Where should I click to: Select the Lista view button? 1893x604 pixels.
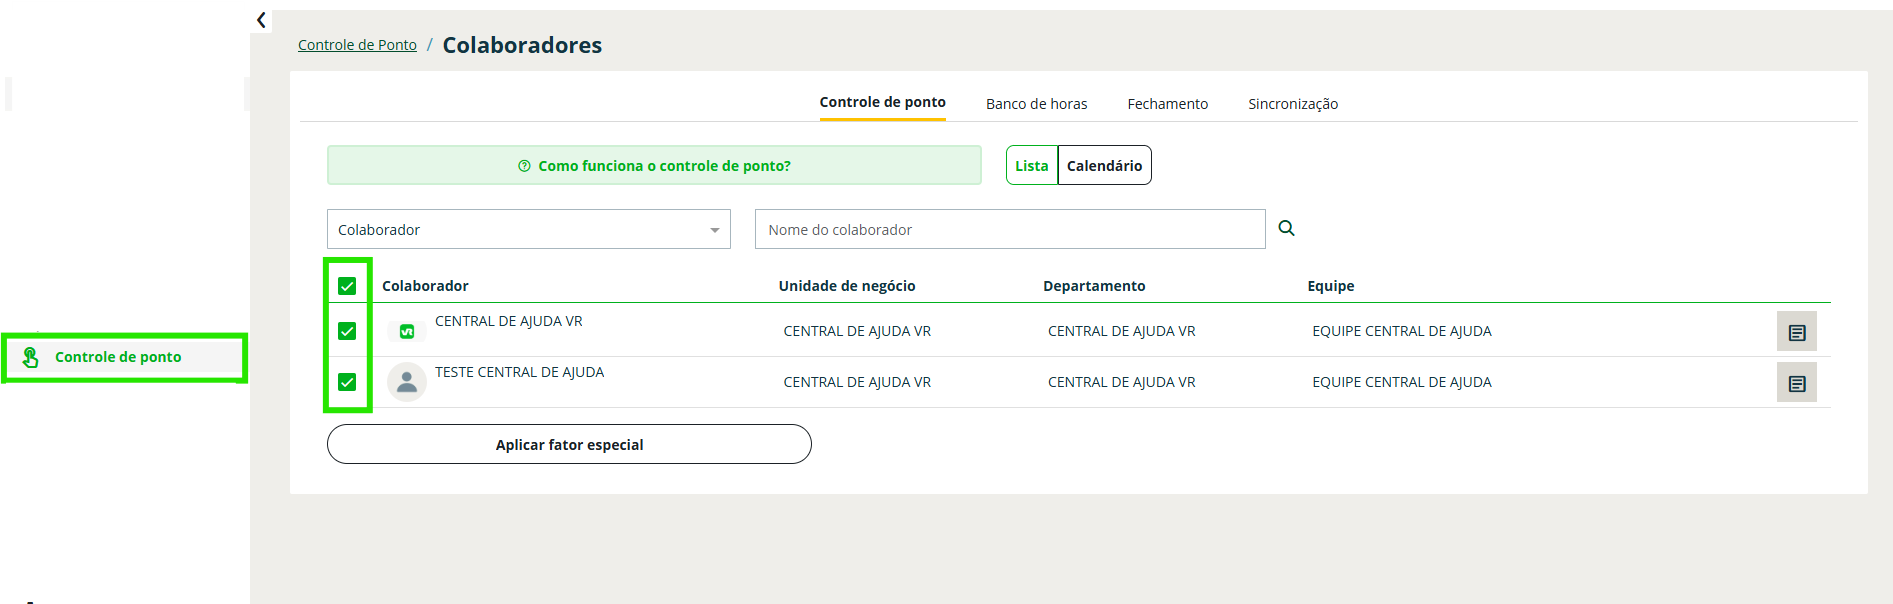pos(1031,166)
